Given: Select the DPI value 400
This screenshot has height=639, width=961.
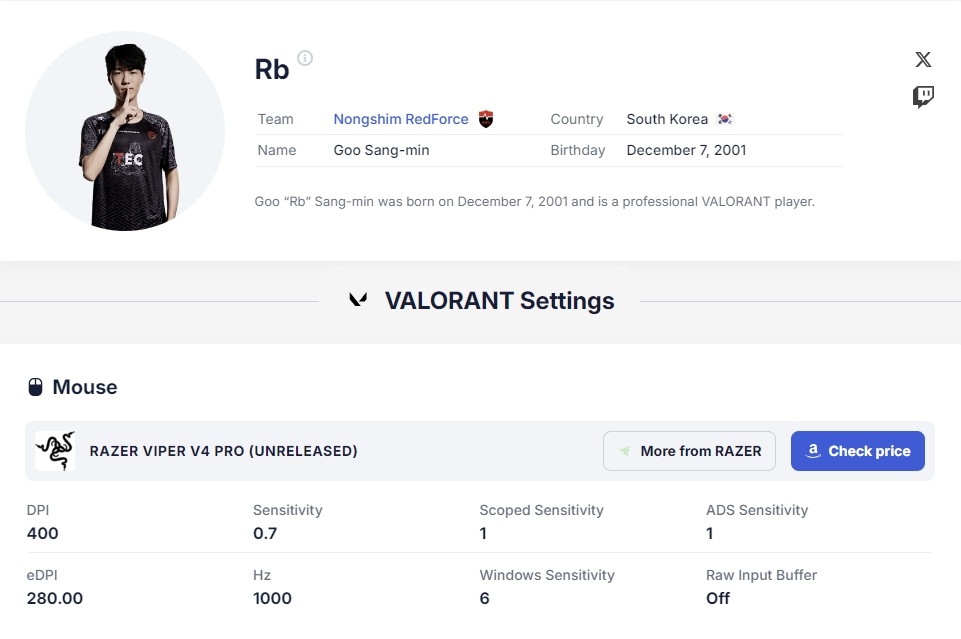Looking at the screenshot, I should (43, 533).
